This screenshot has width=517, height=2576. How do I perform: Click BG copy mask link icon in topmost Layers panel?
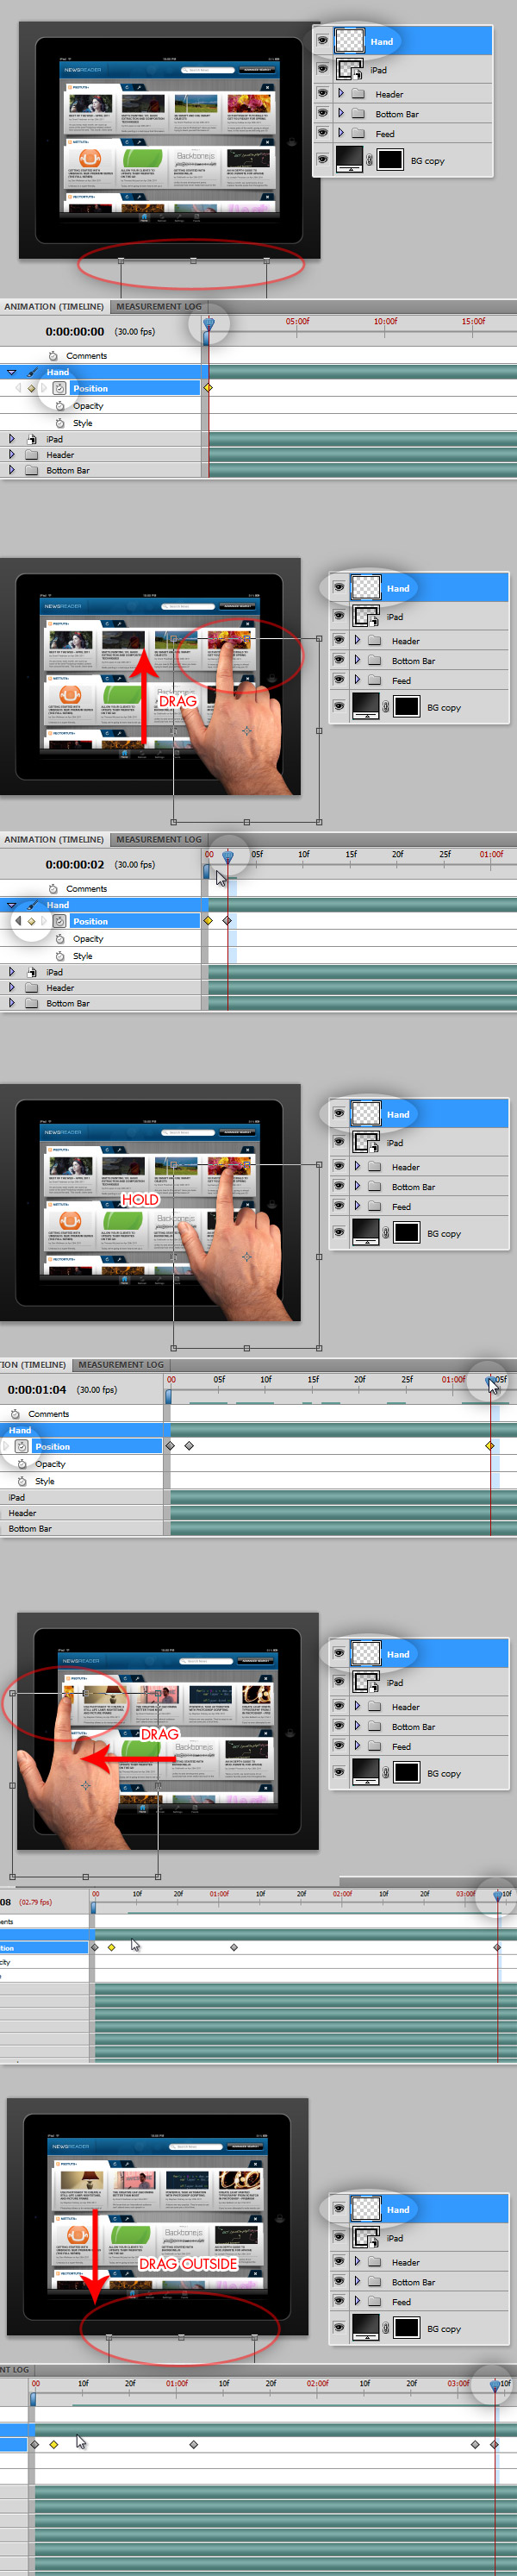click(370, 160)
